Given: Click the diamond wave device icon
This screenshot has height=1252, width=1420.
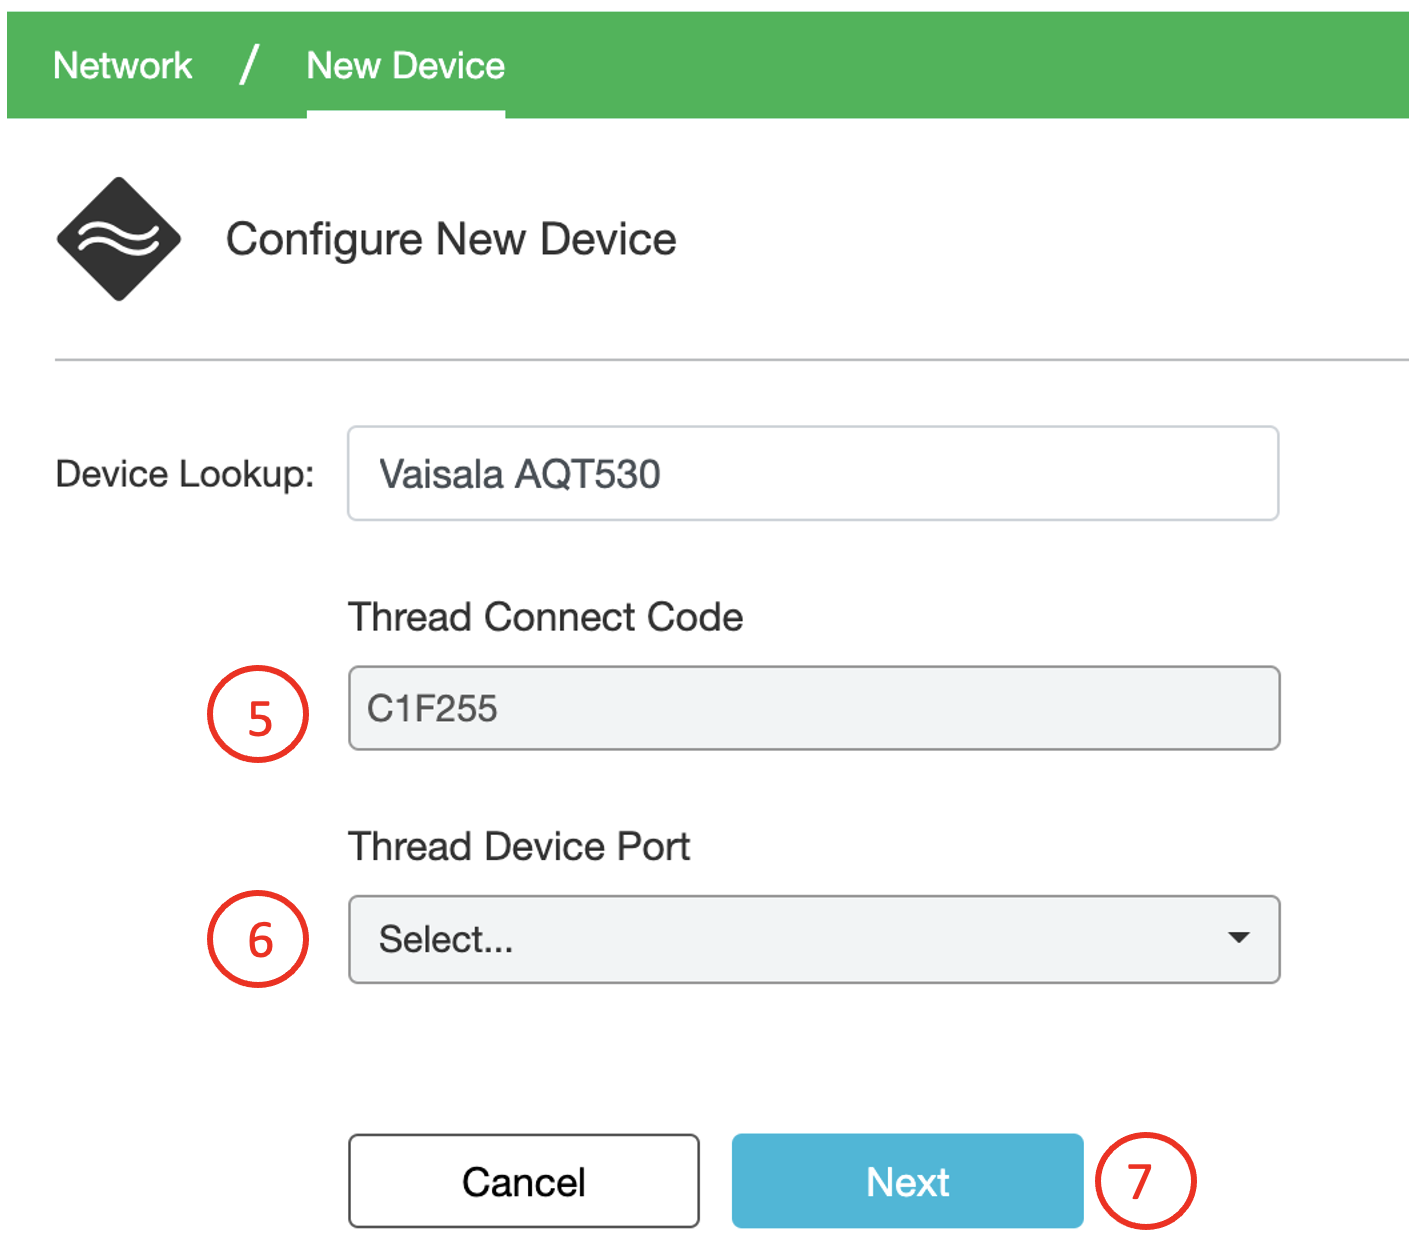Looking at the screenshot, I should coord(118,239).
